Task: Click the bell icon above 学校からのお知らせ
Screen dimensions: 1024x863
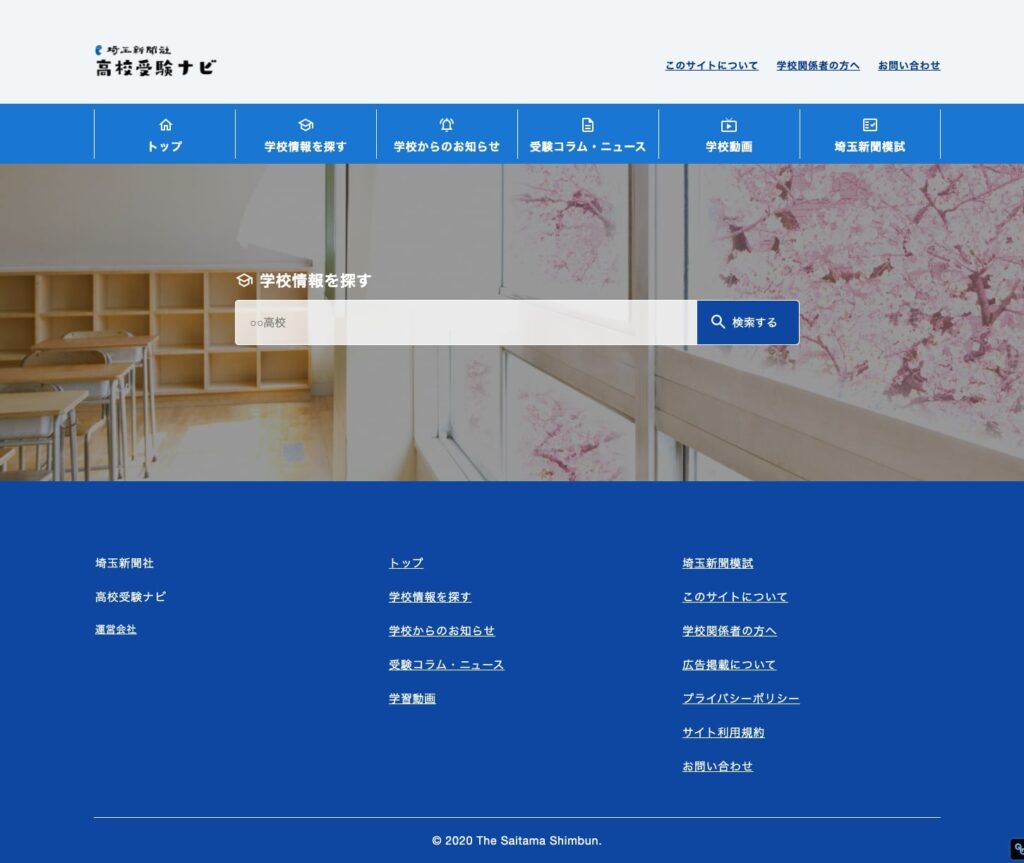Action: pyautogui.click(x=446, y=124)
